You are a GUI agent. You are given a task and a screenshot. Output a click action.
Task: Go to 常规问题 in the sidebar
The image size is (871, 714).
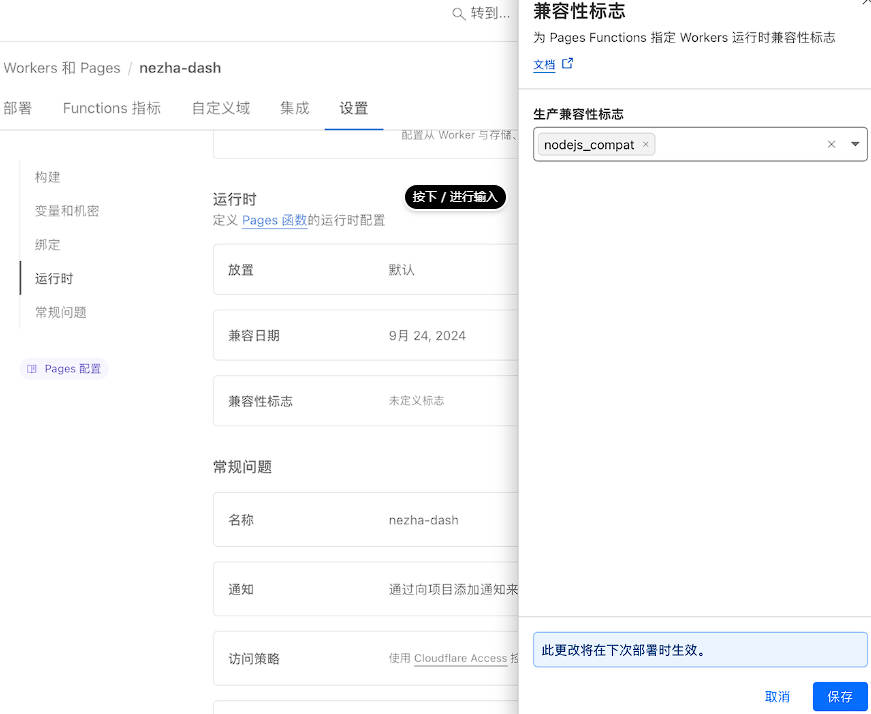click(x=61, y=313)
